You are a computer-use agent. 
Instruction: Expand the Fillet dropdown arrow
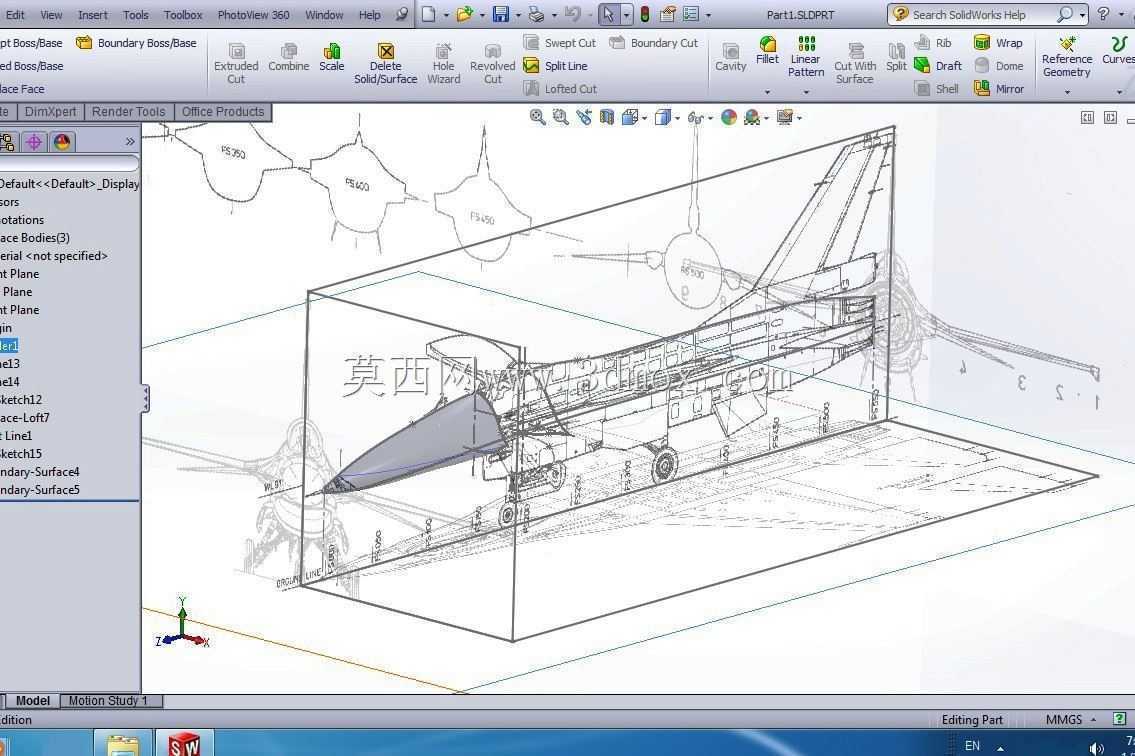click(767, 92)
